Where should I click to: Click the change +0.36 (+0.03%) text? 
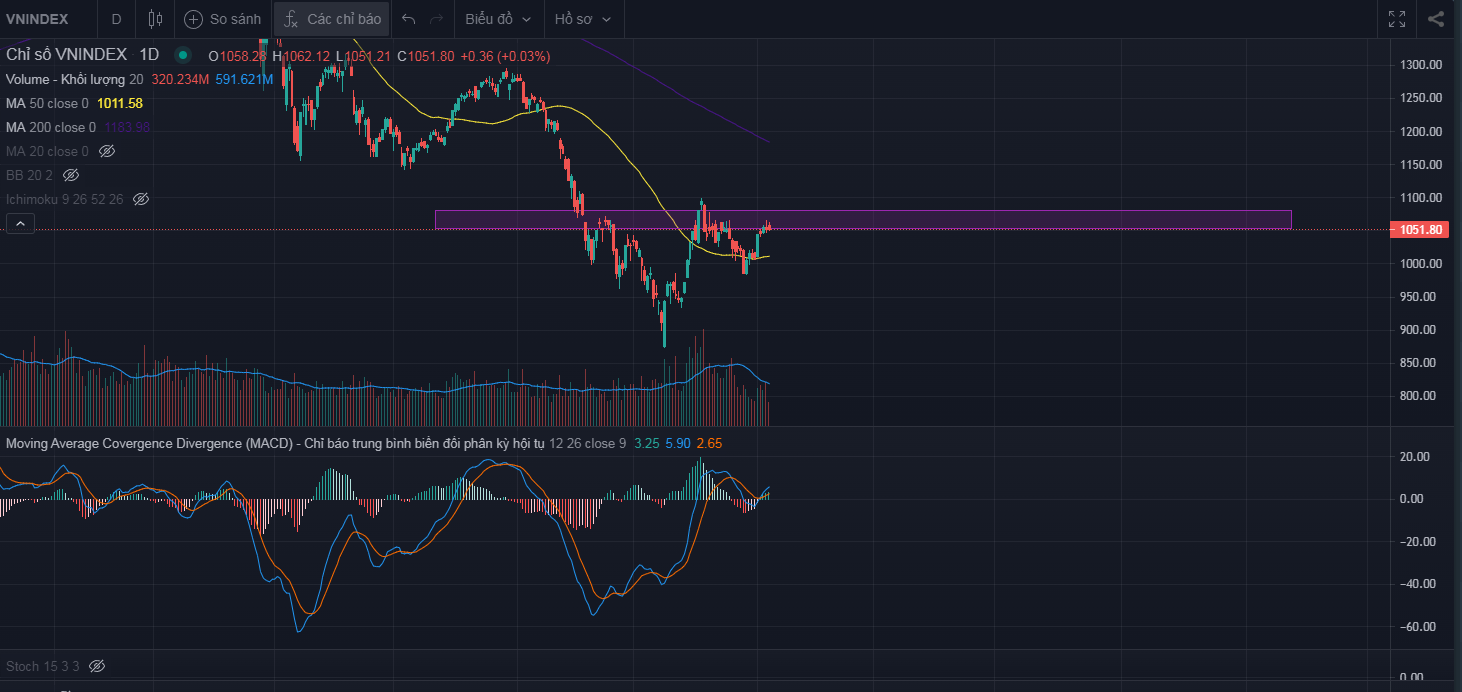505,56
